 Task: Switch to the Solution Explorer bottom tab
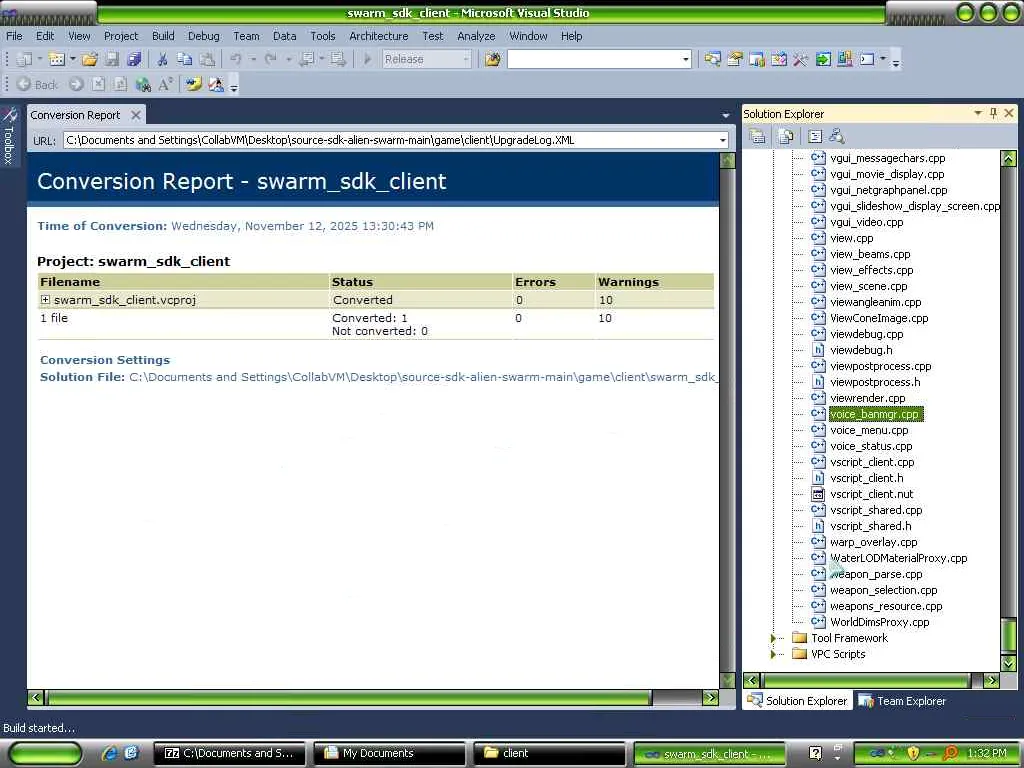click(797, 701)
